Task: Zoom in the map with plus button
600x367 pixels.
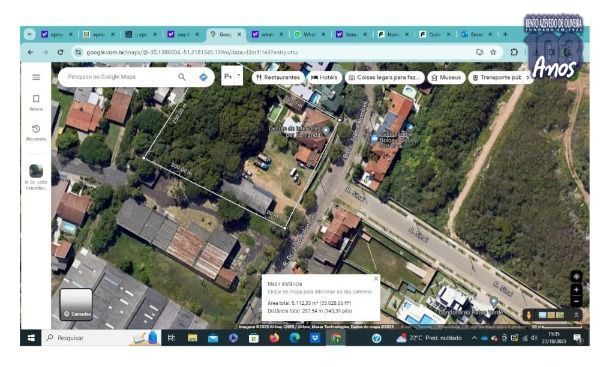Action: pyautogui.click(x=576, y=290)
